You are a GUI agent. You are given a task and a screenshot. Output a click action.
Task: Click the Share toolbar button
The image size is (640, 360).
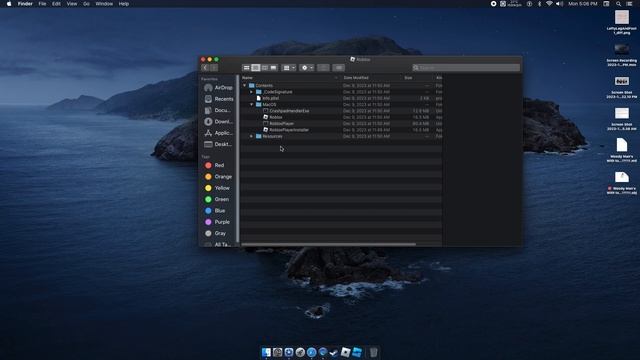[x=323, y=68]
